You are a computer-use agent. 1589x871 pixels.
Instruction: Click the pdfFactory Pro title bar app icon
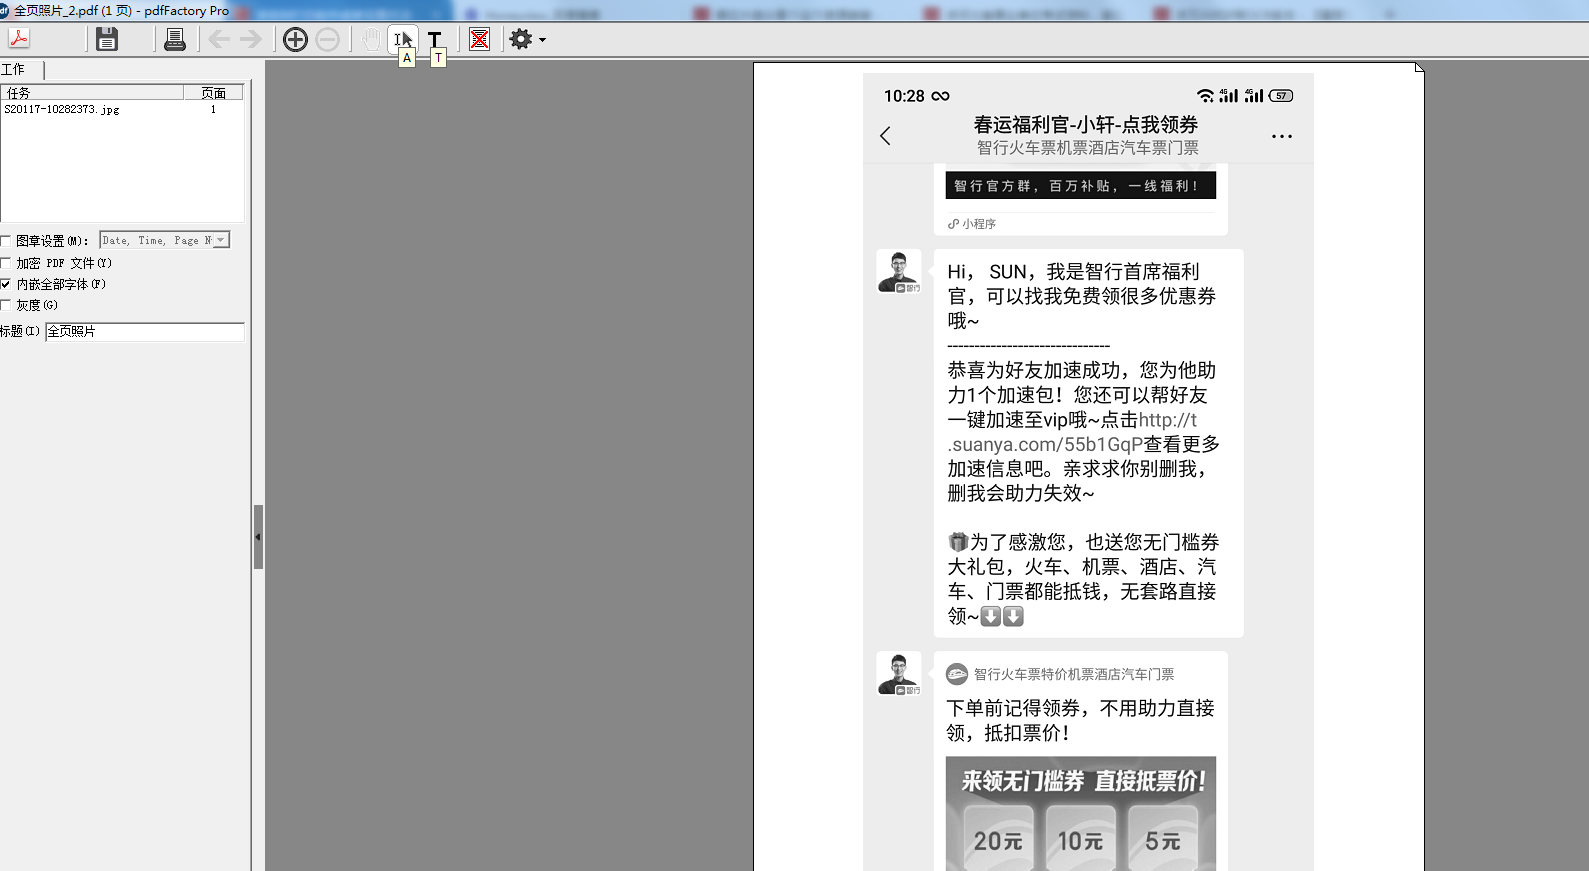pyautogui.click(x=4, y=10)
